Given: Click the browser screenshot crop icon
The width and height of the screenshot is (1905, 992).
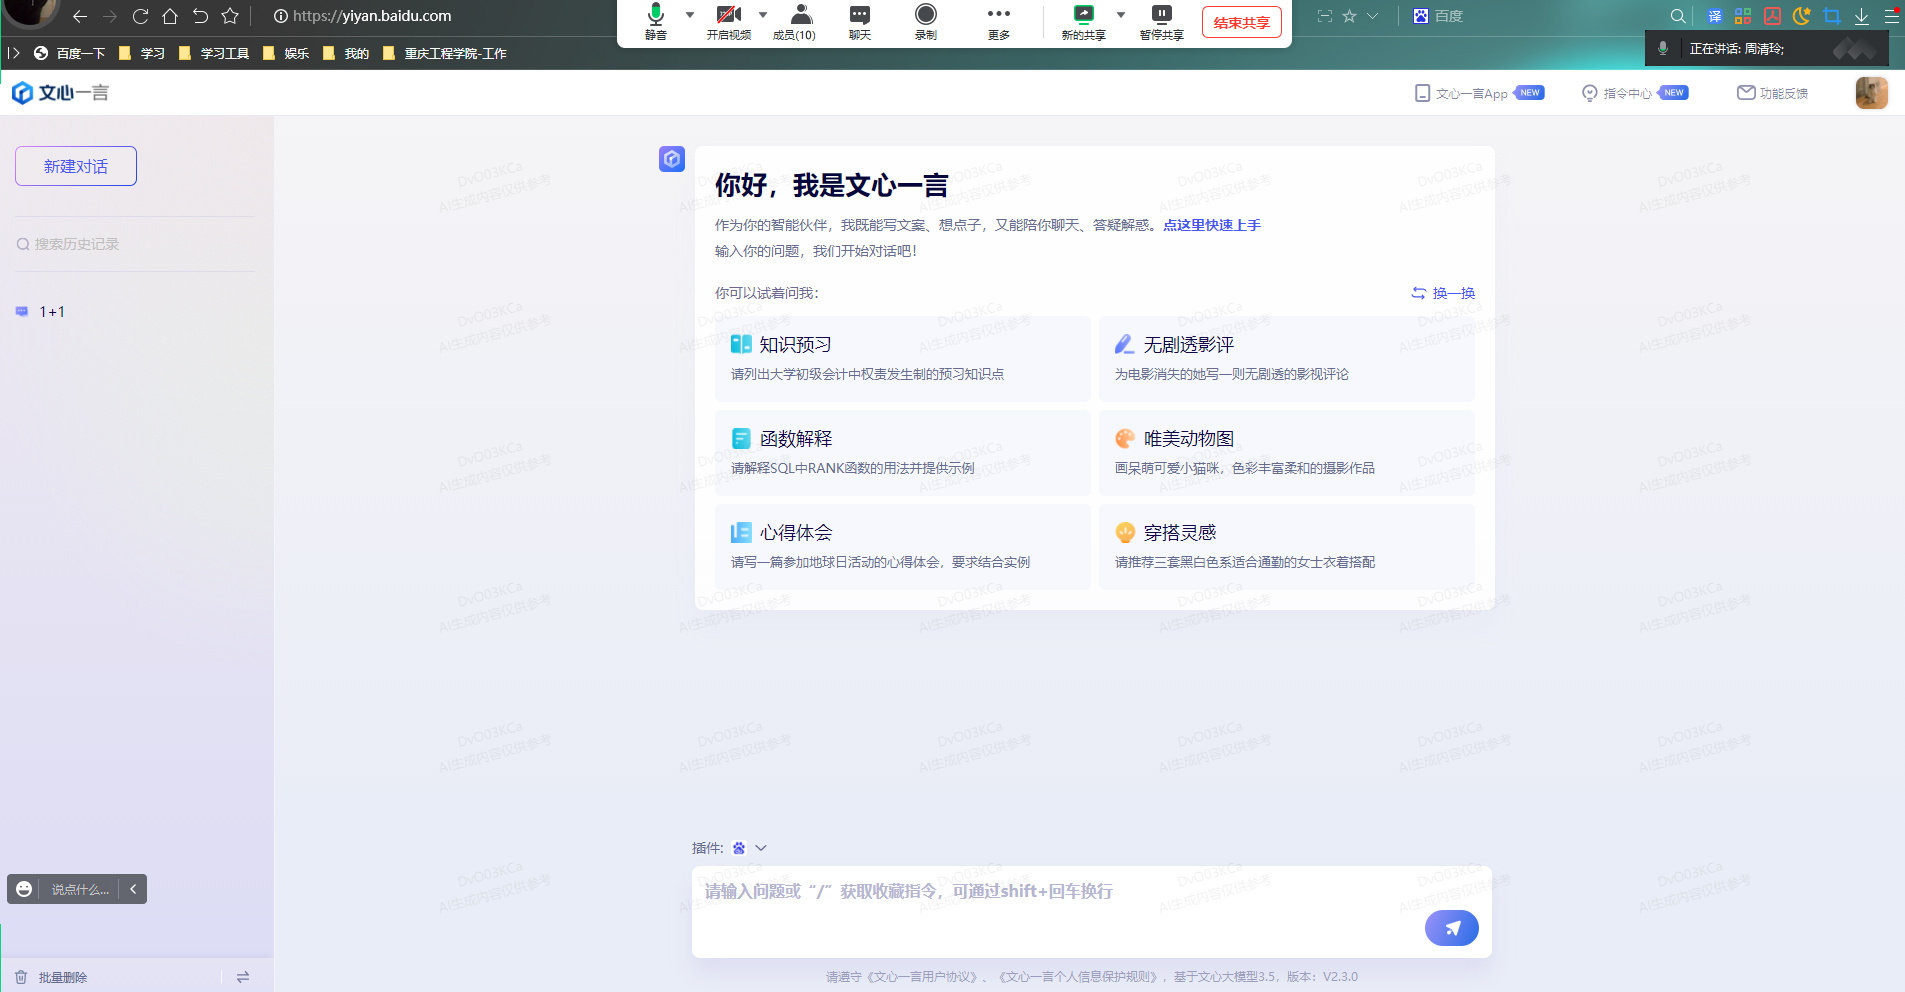Looking at the screenshot, I should click(x=1831, y=16).
